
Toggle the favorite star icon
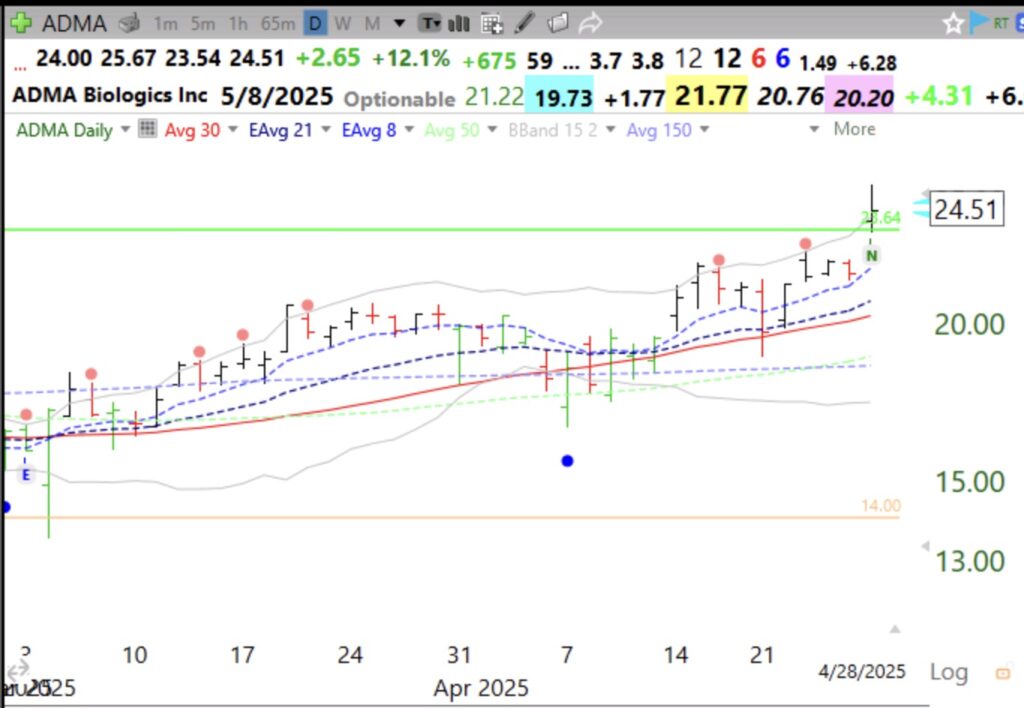953,24
